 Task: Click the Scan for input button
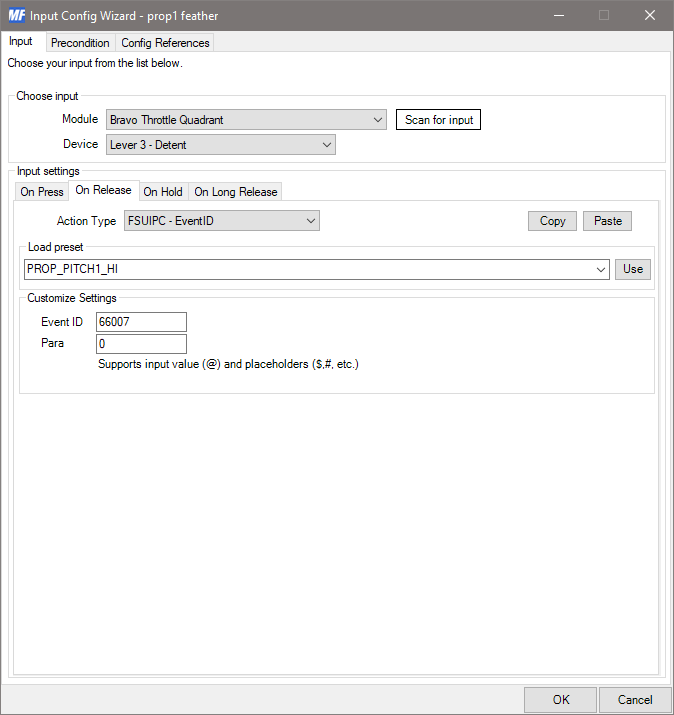[438, 120]
